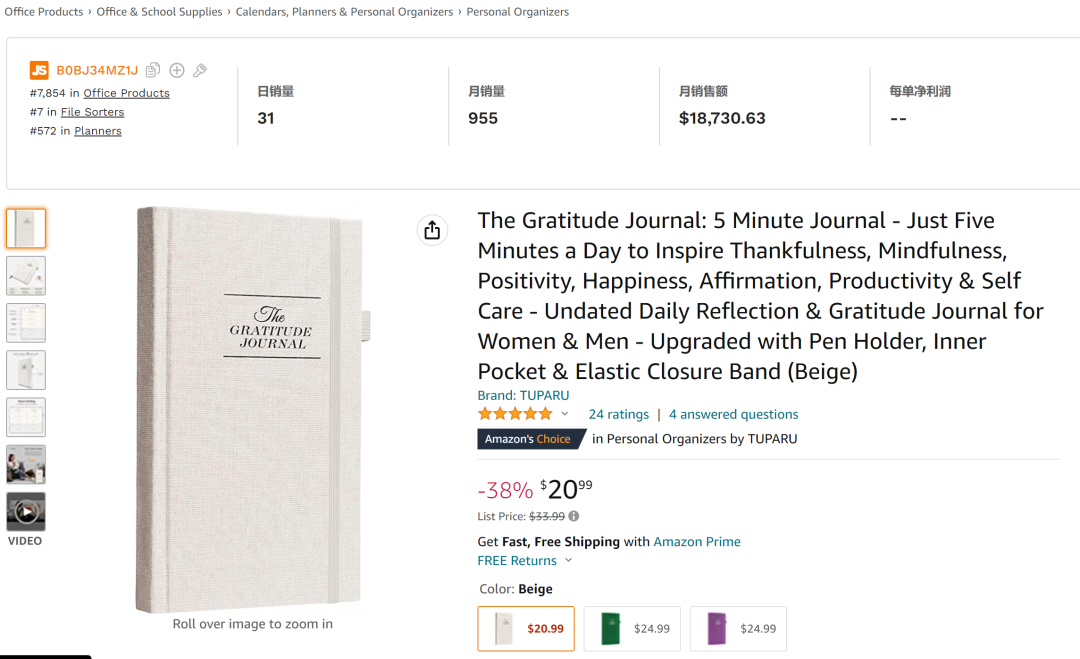Select the Beige color option at $20.99
Screen dimensions: 1080x659
tap(526, 628)
